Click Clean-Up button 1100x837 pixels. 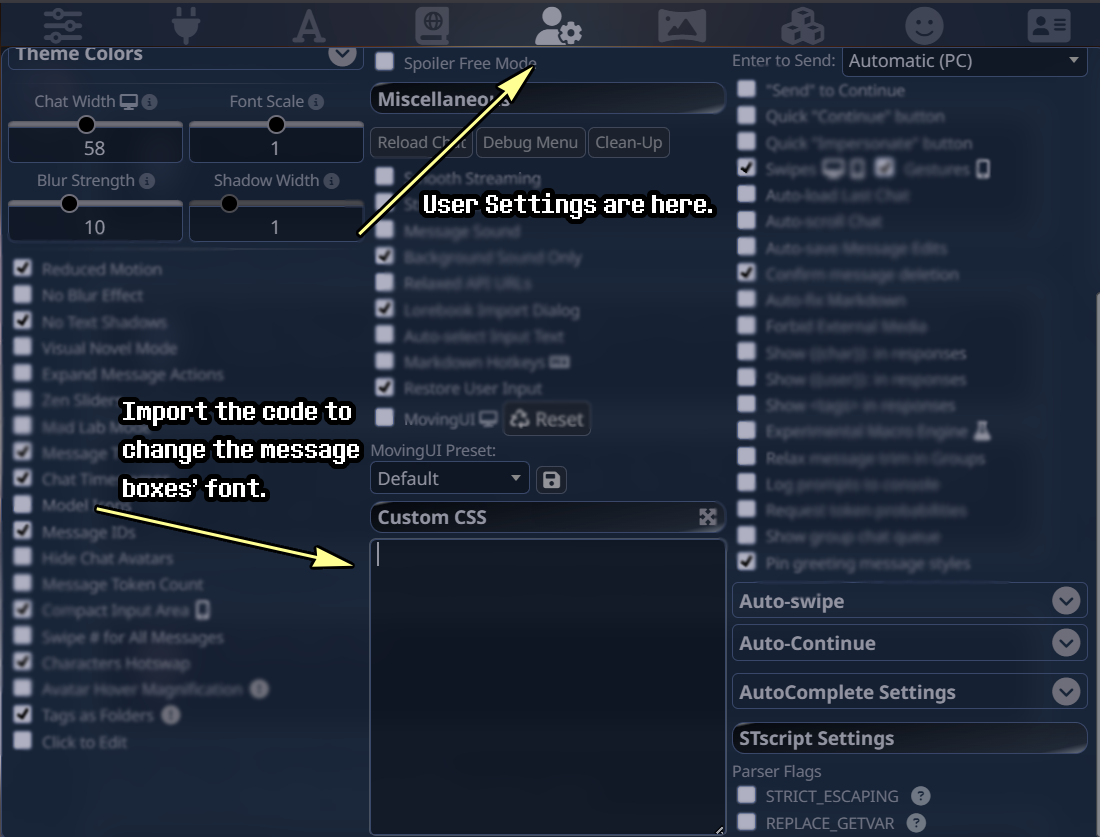629,142
